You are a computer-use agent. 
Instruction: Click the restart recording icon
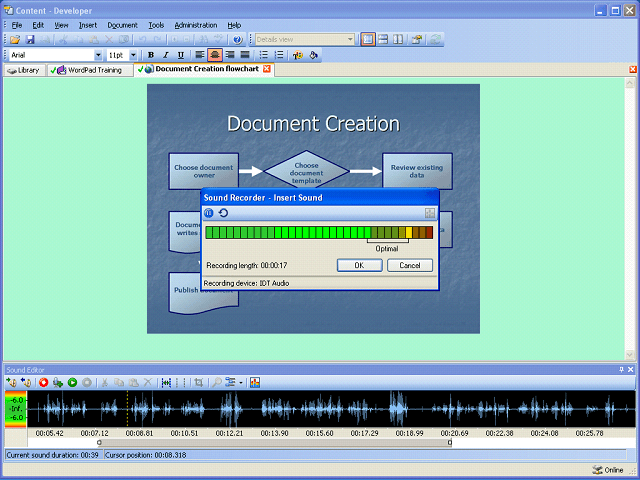pos(223,213)
